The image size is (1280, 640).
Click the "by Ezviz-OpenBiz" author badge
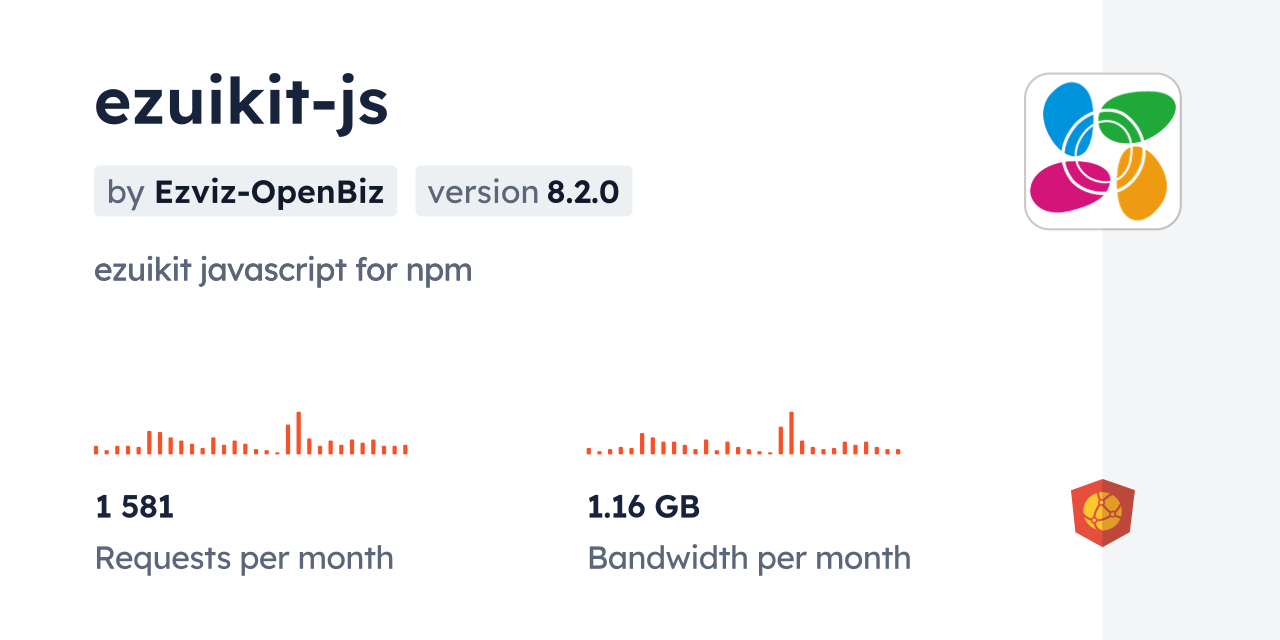245,191
